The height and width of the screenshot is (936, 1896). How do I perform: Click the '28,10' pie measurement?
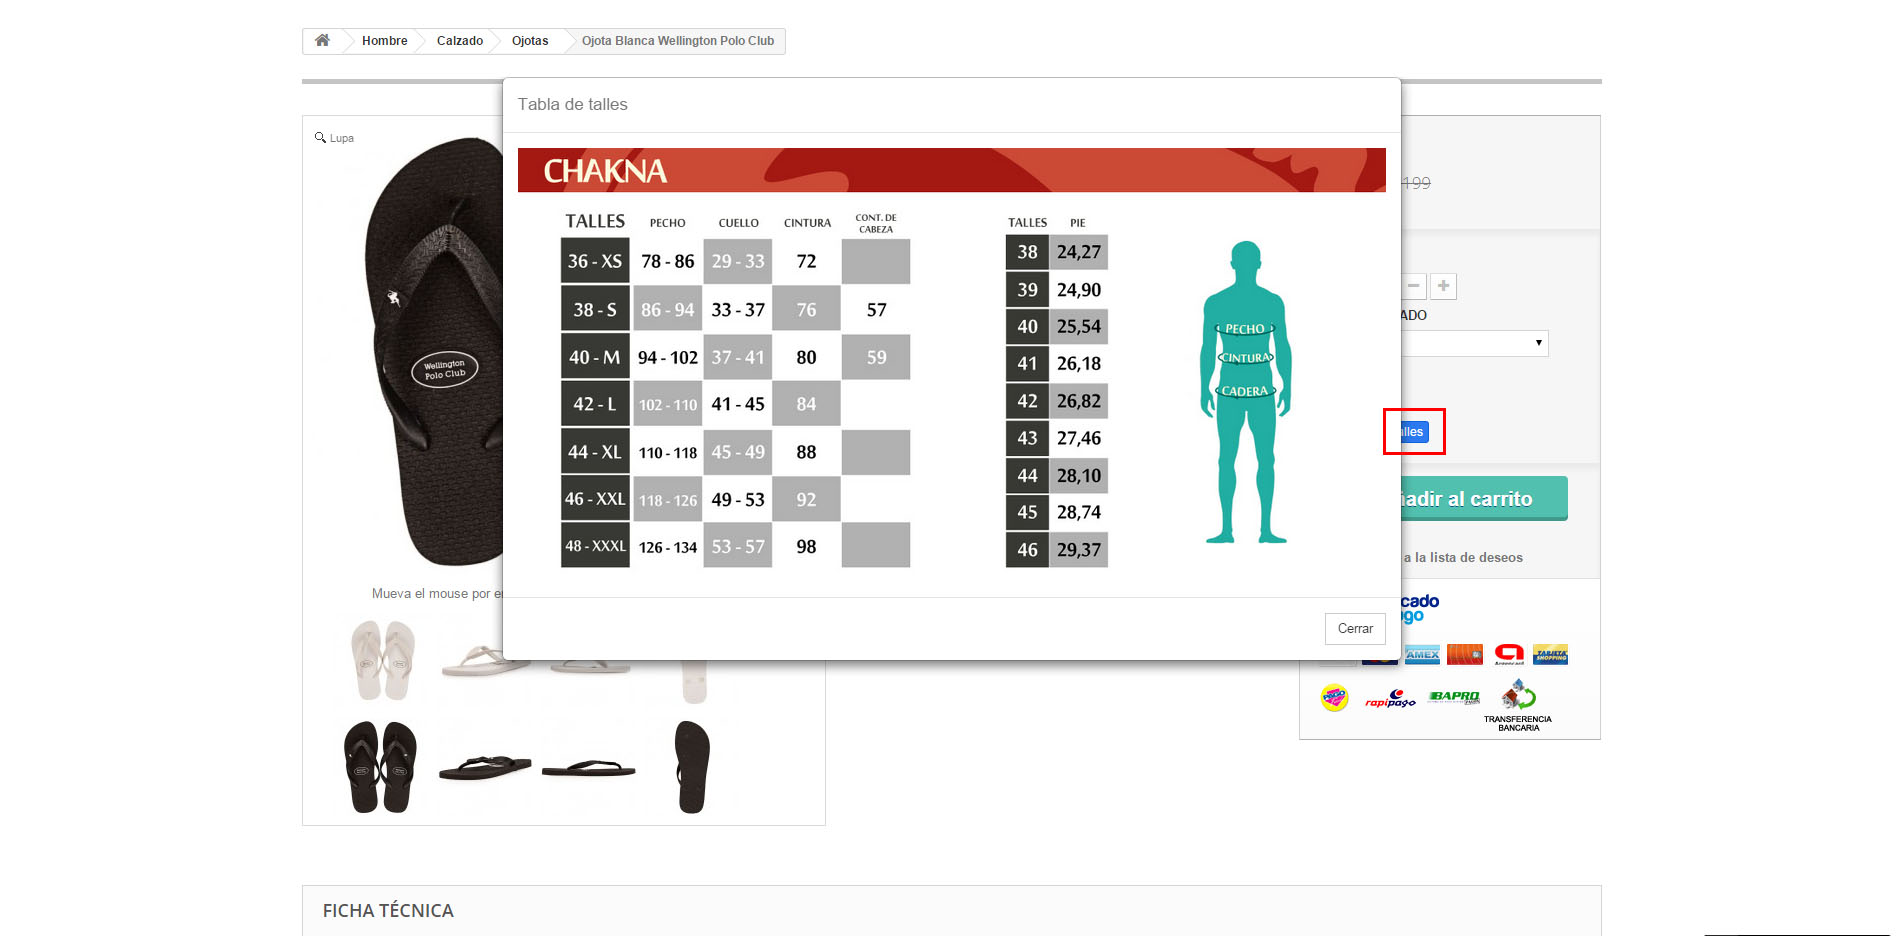point(1078,476)
